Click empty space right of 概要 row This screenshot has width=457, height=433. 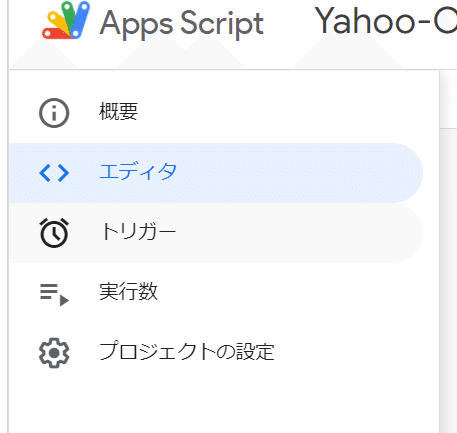280,113
